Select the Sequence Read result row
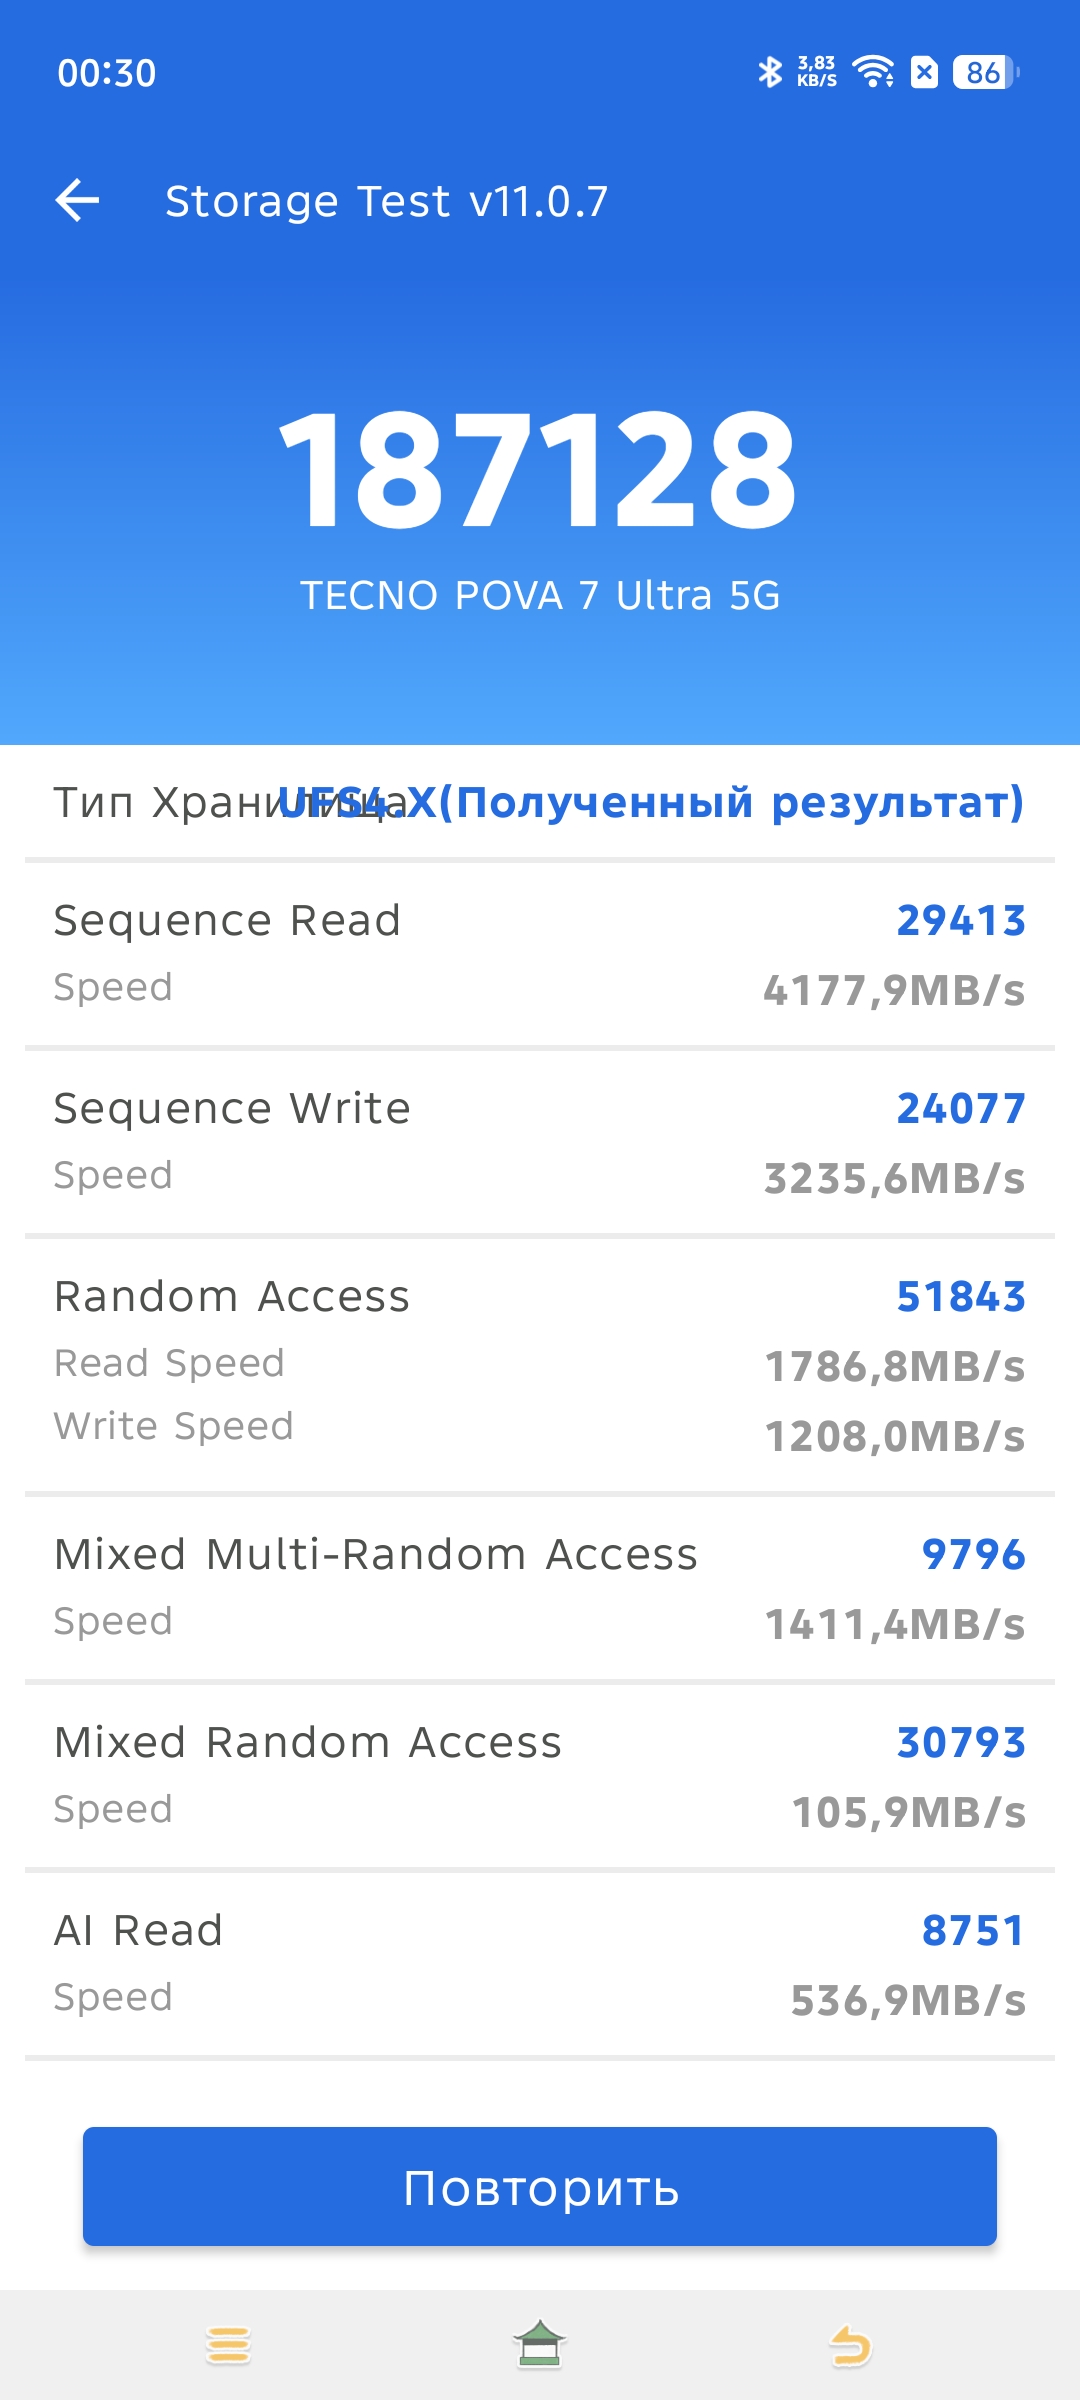 540,953
